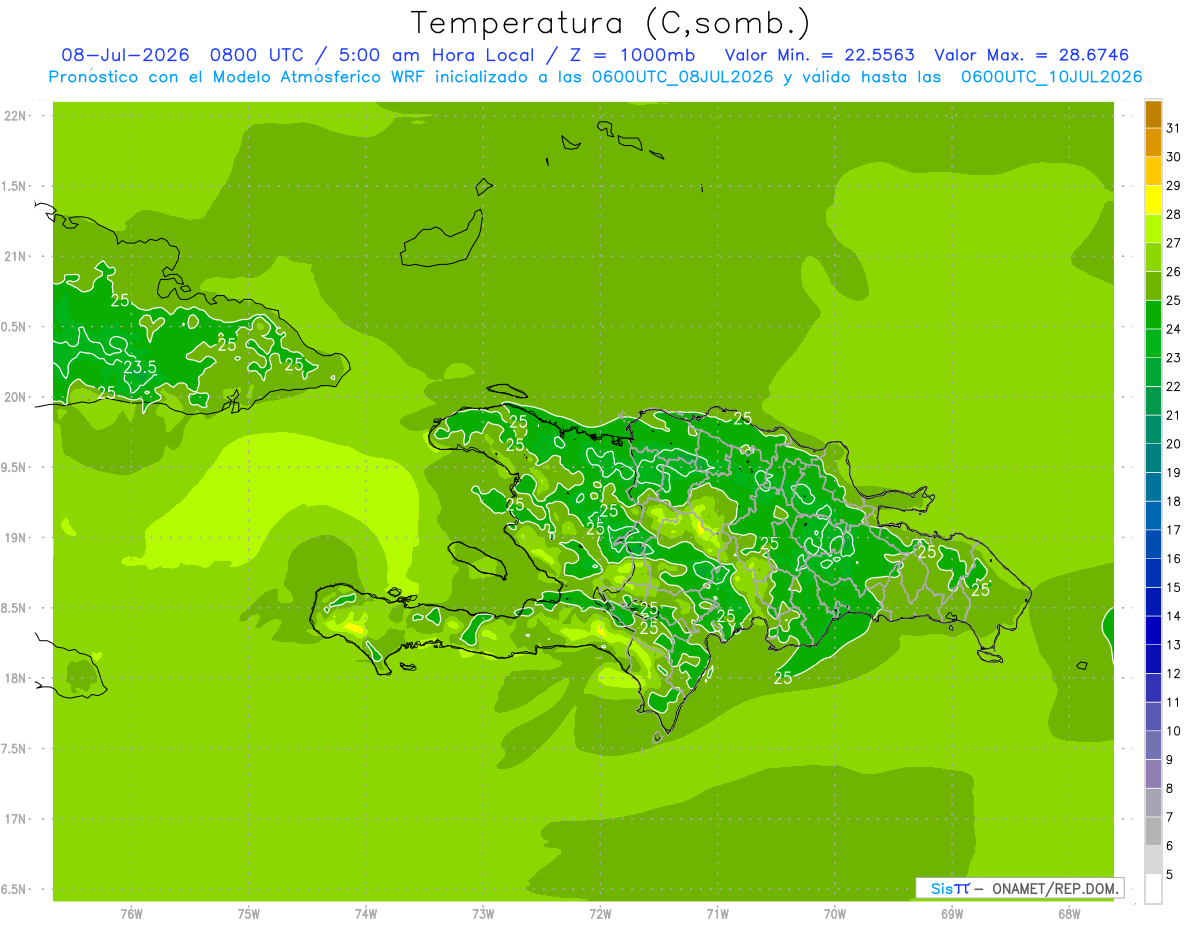The width and height of the screenshot is (1200, 927).
Task: Click the 72W longitude axis label
Action: tap(600, 913)
